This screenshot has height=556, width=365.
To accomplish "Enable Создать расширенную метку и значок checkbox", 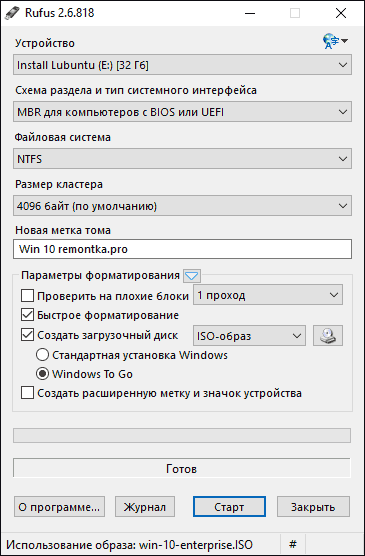I will coord(27,393).
